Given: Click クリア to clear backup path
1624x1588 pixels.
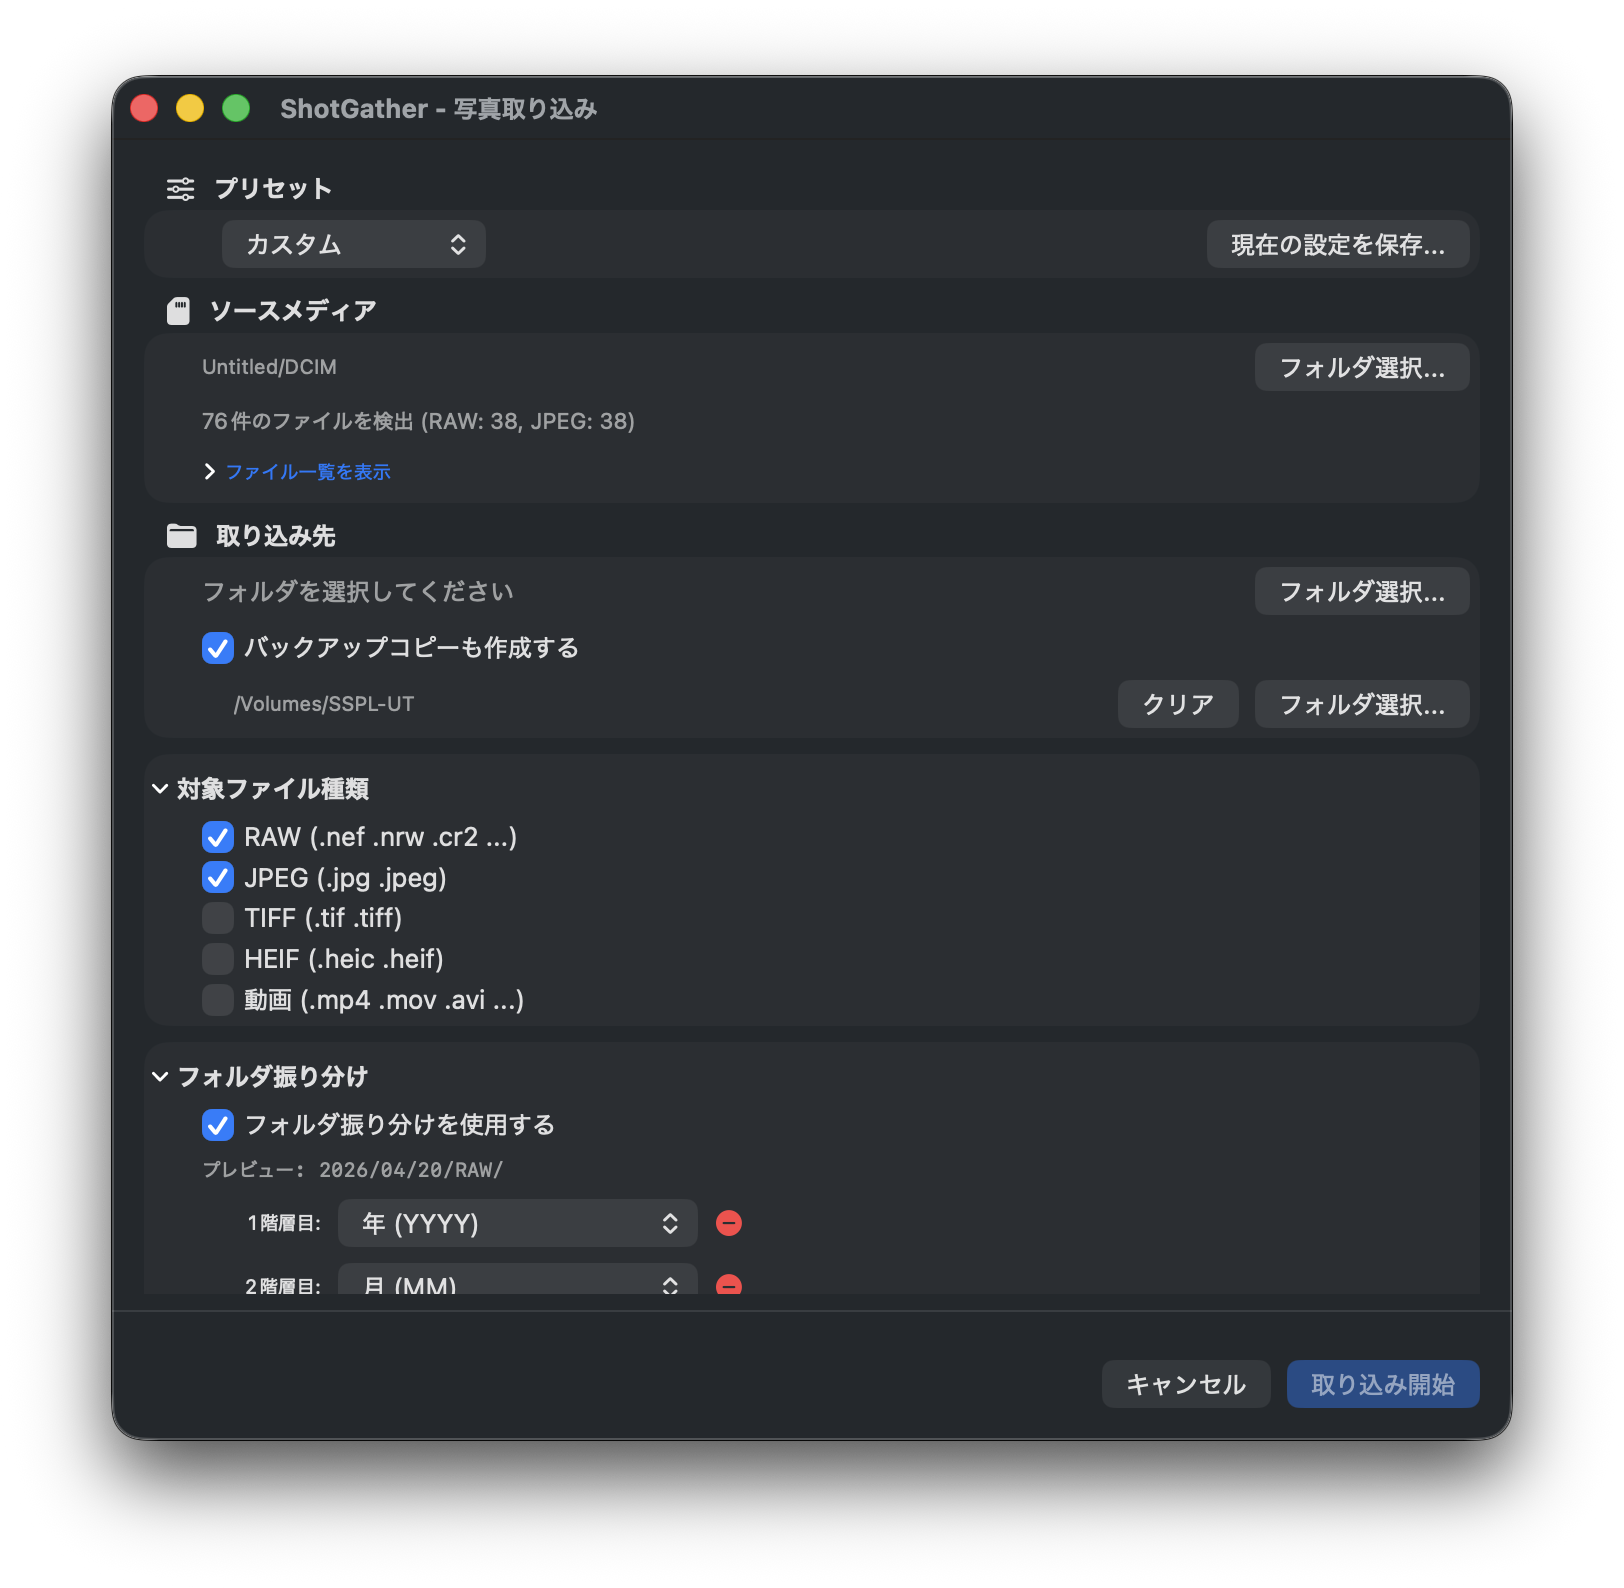Looking at the screenshot, I should (1177, 704).
